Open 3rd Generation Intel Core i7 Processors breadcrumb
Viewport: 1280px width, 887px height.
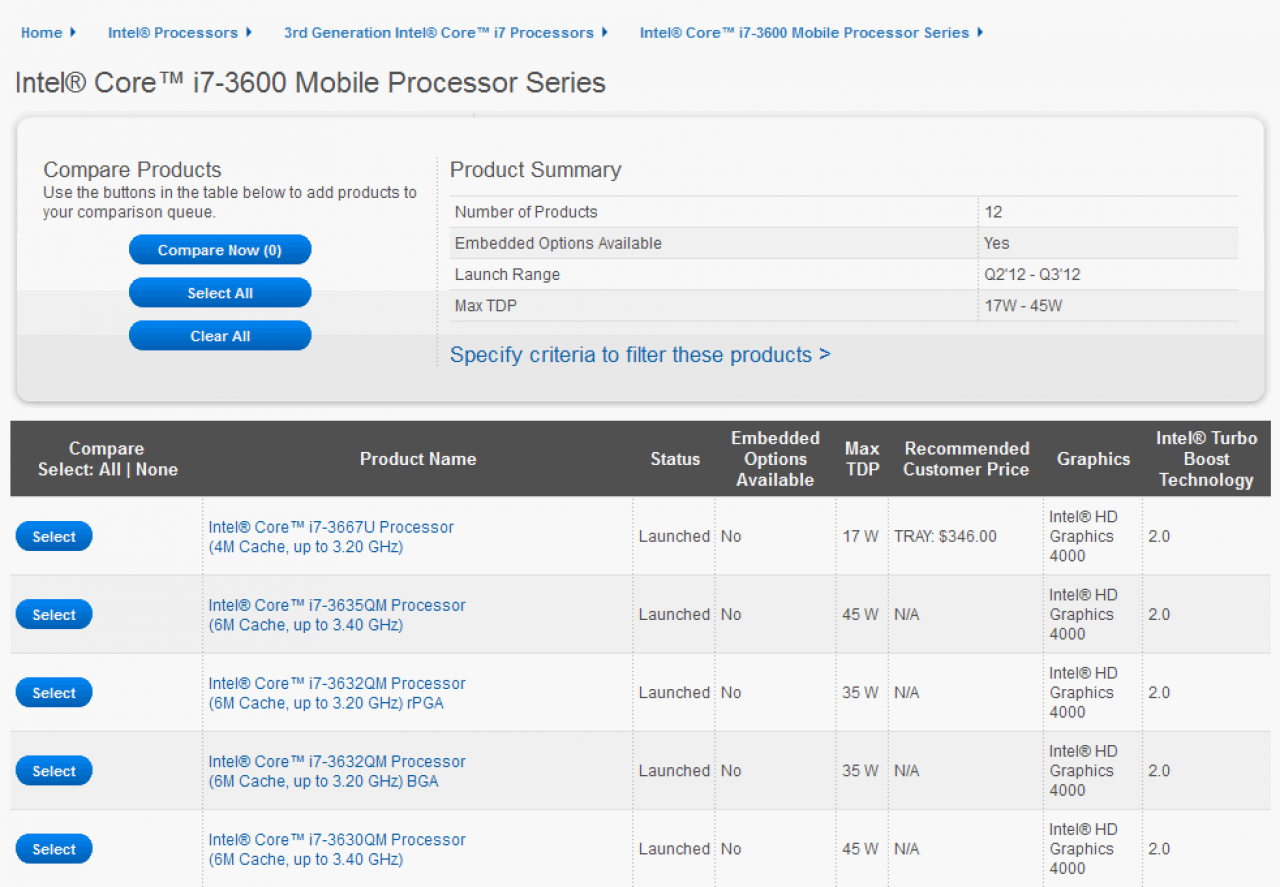[439, 33]
